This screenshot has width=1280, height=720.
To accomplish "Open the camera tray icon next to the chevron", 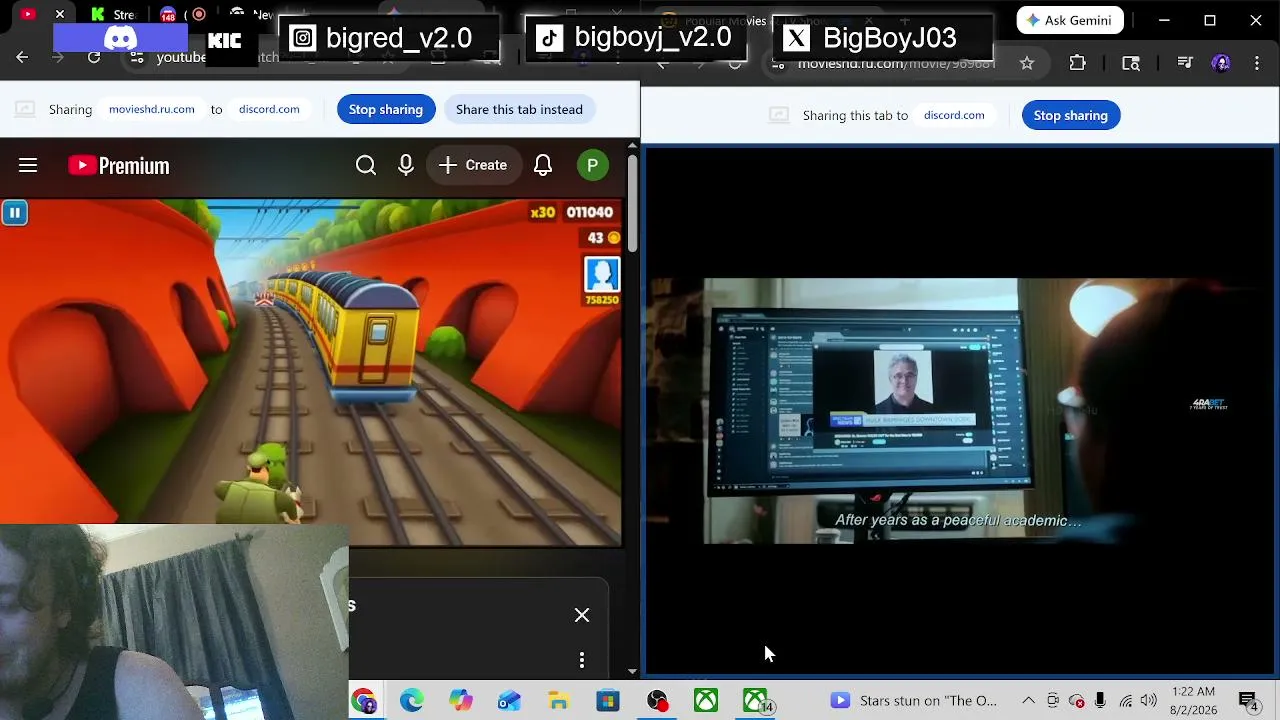I will (x=1053, y=701).
